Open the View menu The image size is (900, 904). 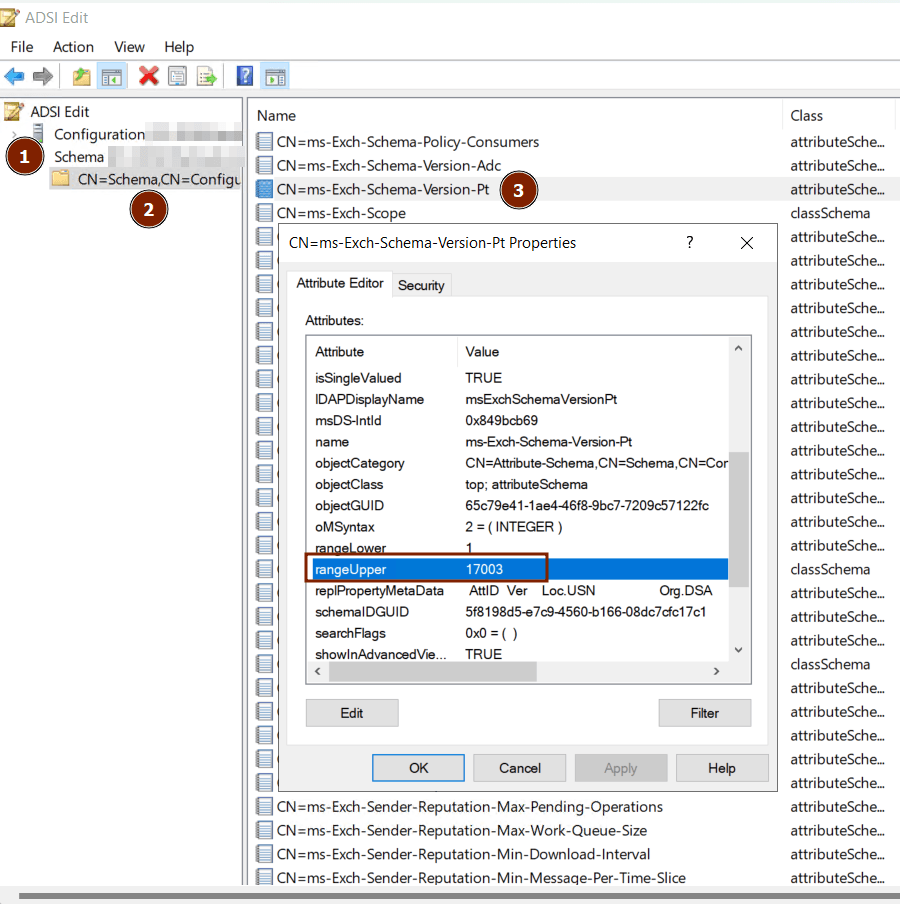(x=129, y=47)
